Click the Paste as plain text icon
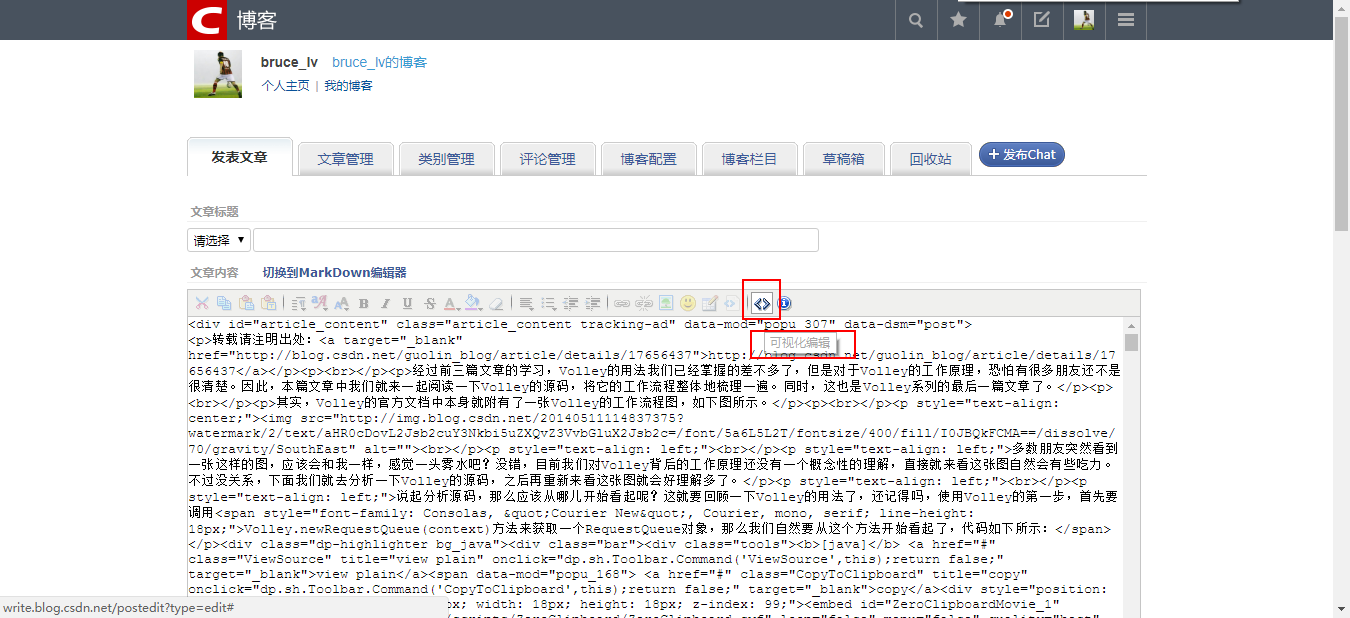The width and height of the screenshot is (1350, 618). [268, 303]
